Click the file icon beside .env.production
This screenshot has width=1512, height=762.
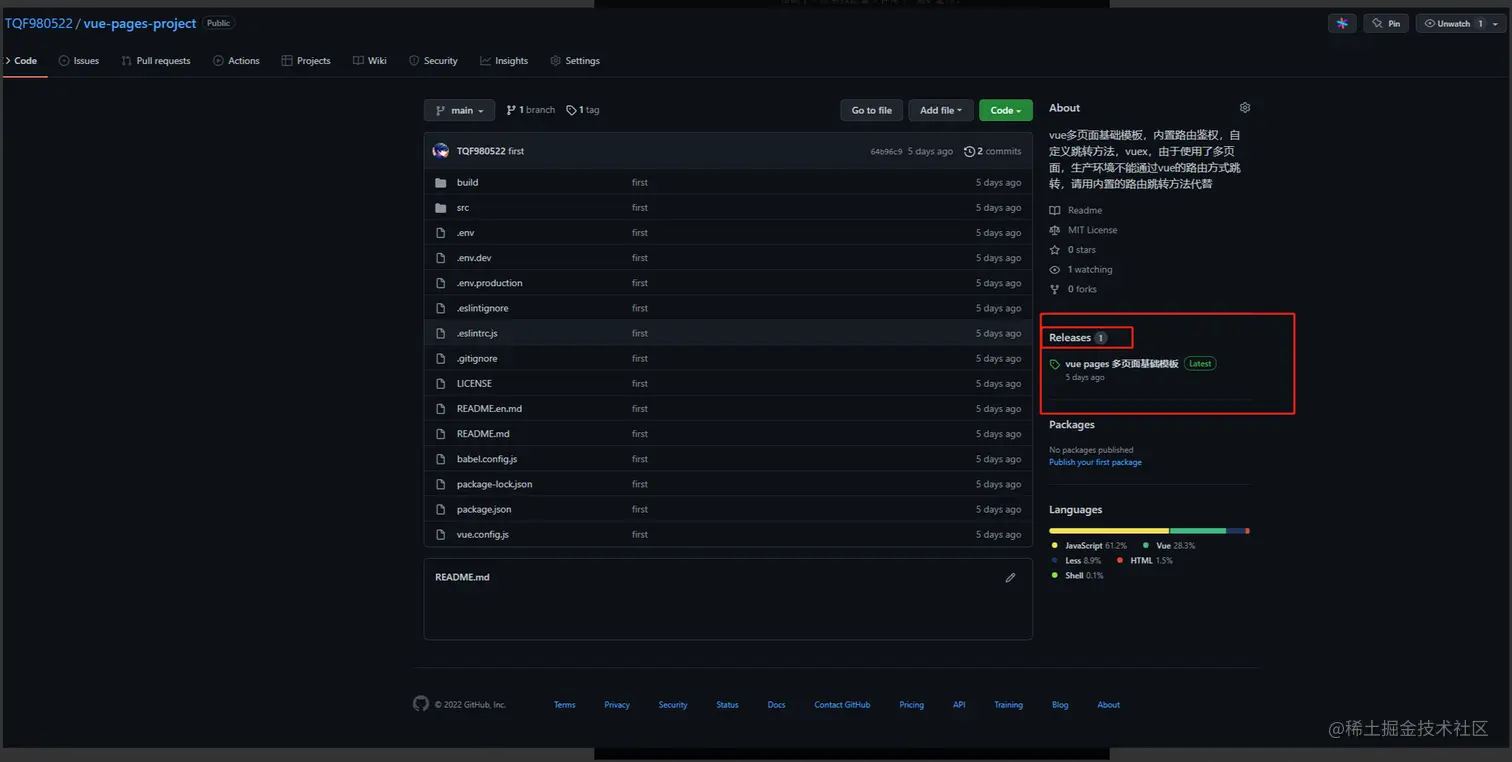[x=441, y=283]
